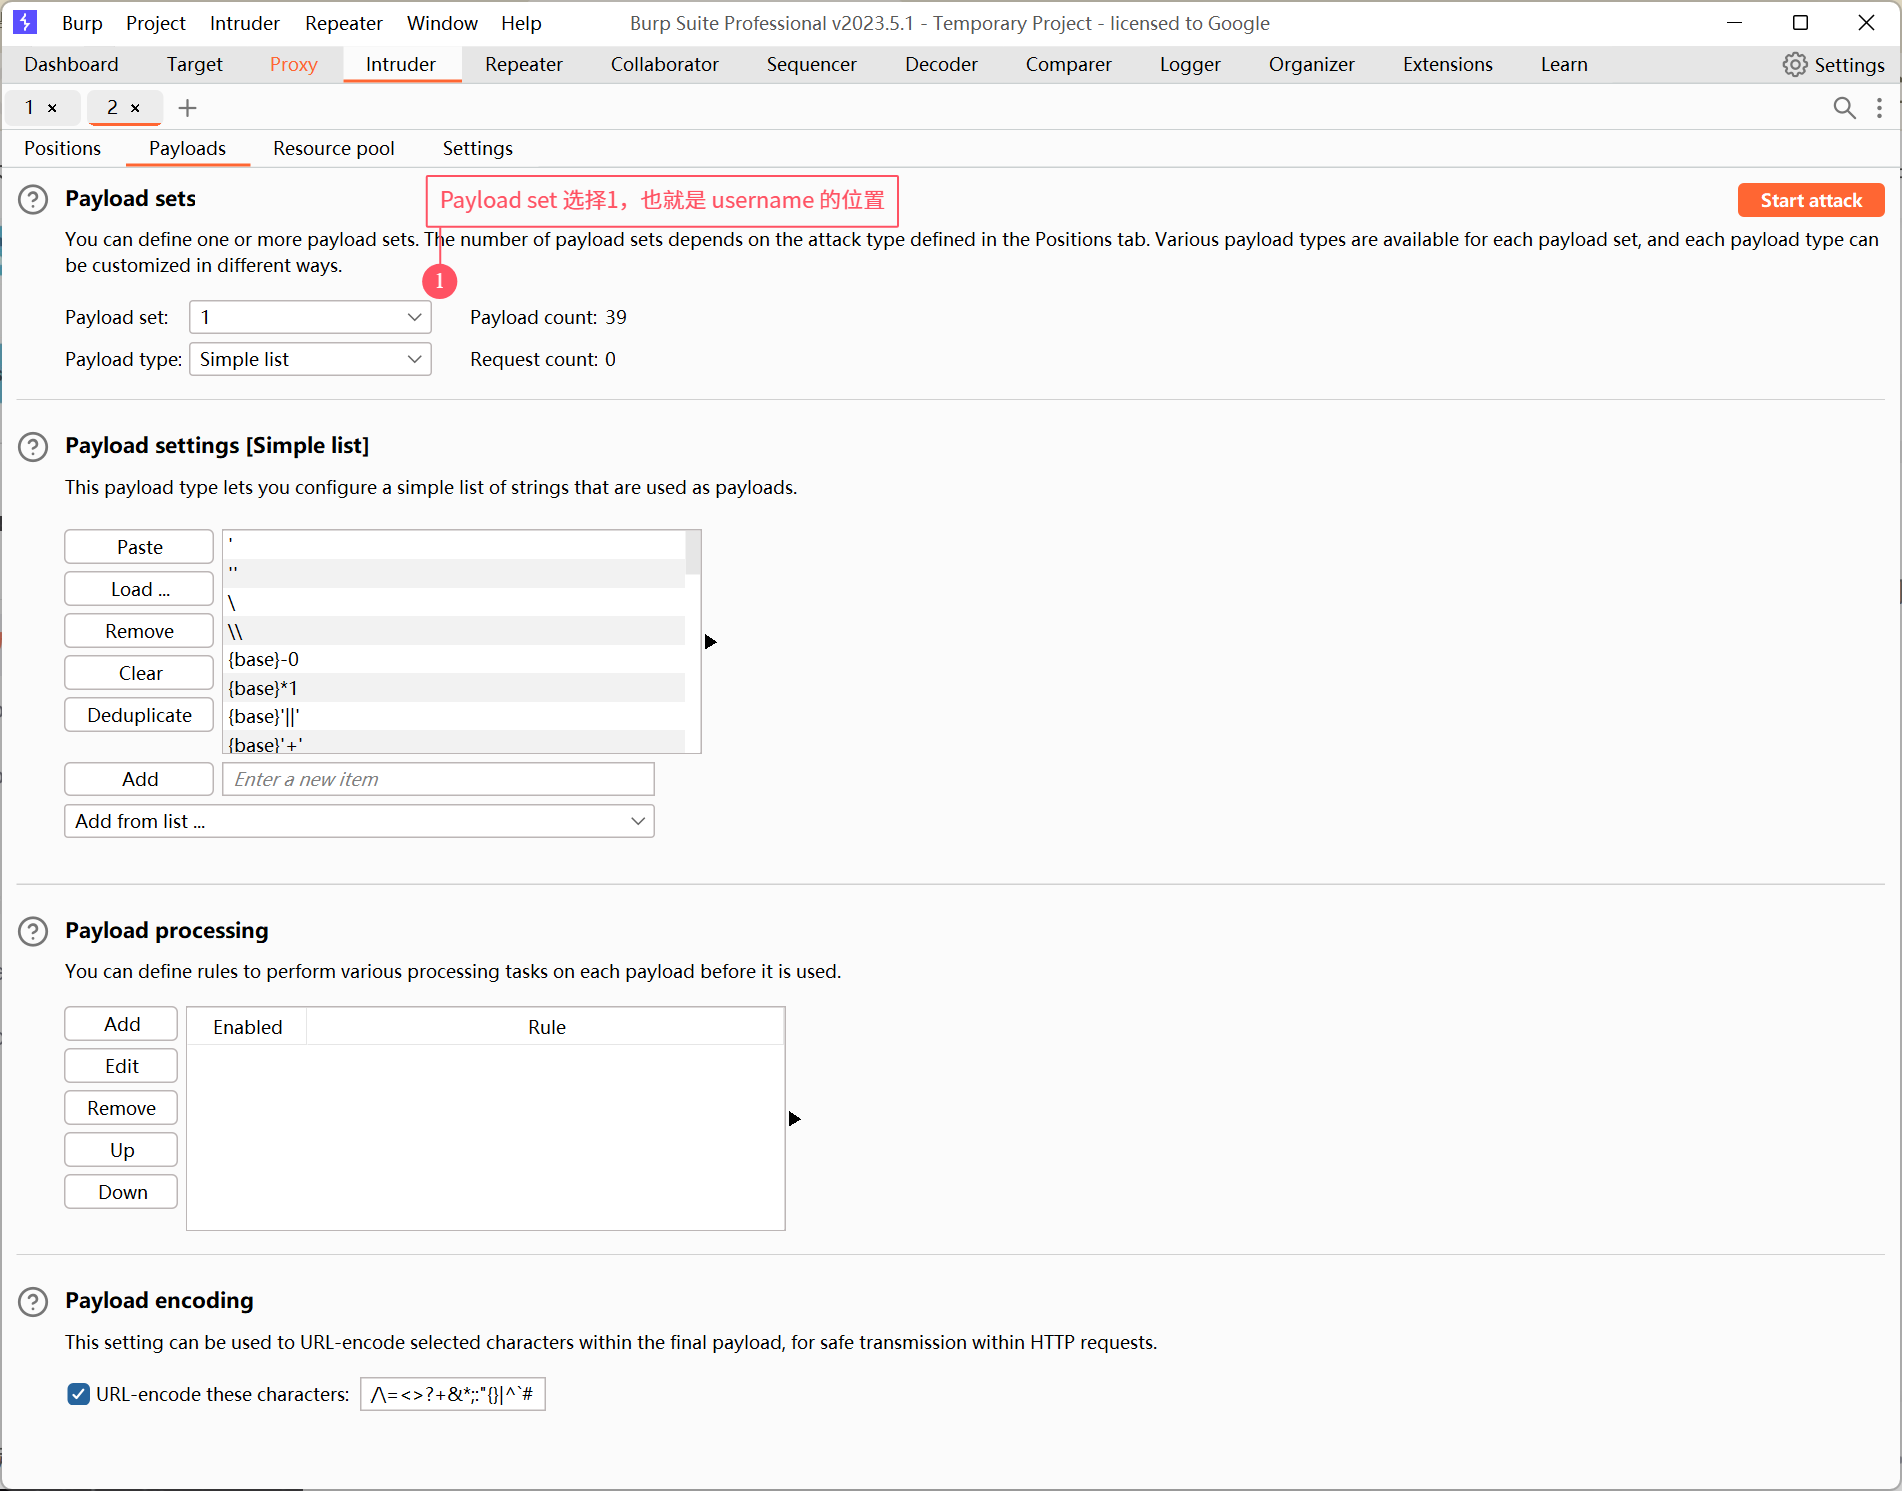
Task: Switch to the Comparer tab
Action: pos(1069,65)
